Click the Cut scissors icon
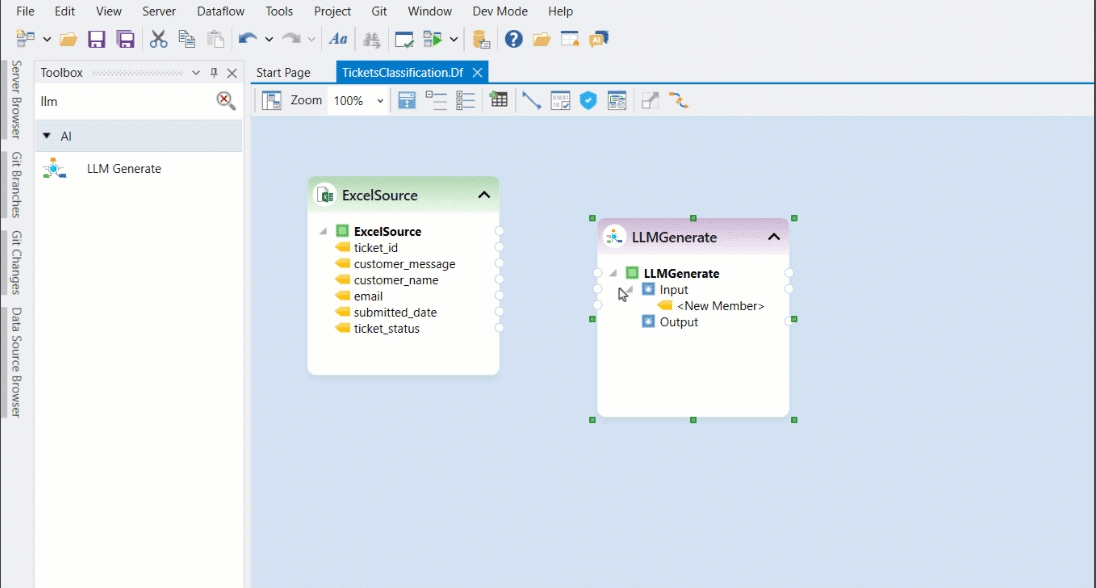This screenshot has width=1096, height=588. pos(158,39)
